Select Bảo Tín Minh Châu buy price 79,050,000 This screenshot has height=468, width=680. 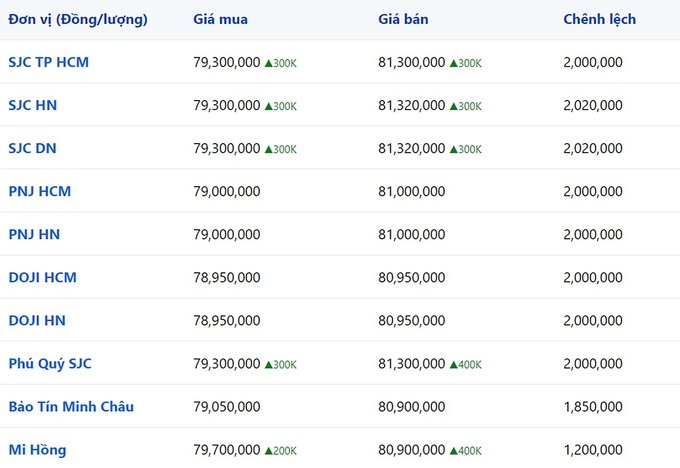pyautogui.click(x=227, y=406)
